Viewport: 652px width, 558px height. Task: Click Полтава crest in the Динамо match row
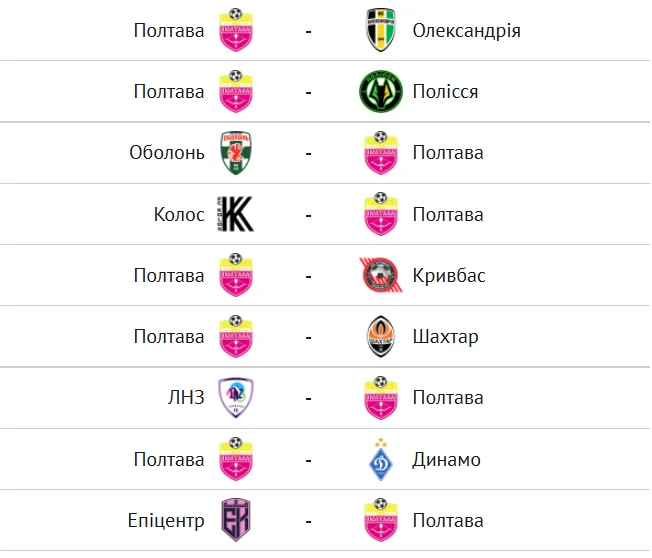(238, 460)
